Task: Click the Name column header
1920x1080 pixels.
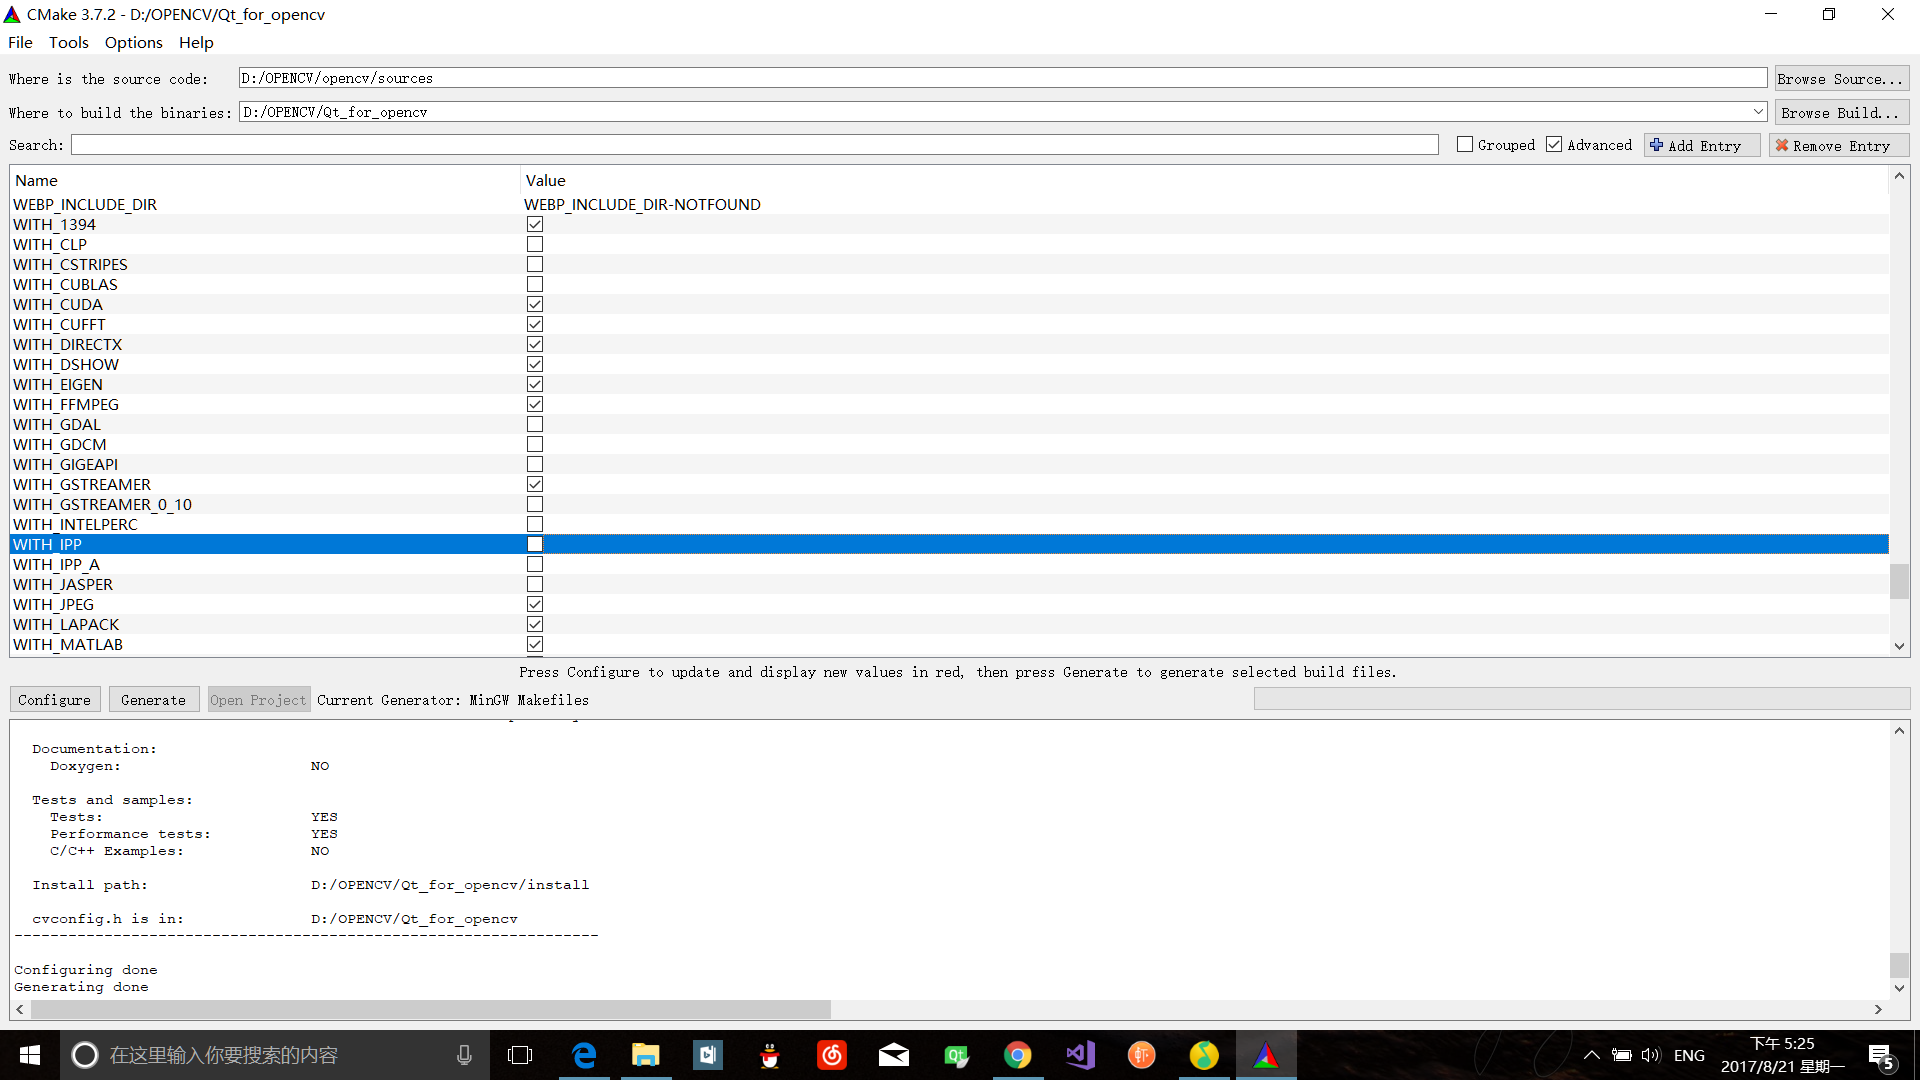Action: [265, 180]
